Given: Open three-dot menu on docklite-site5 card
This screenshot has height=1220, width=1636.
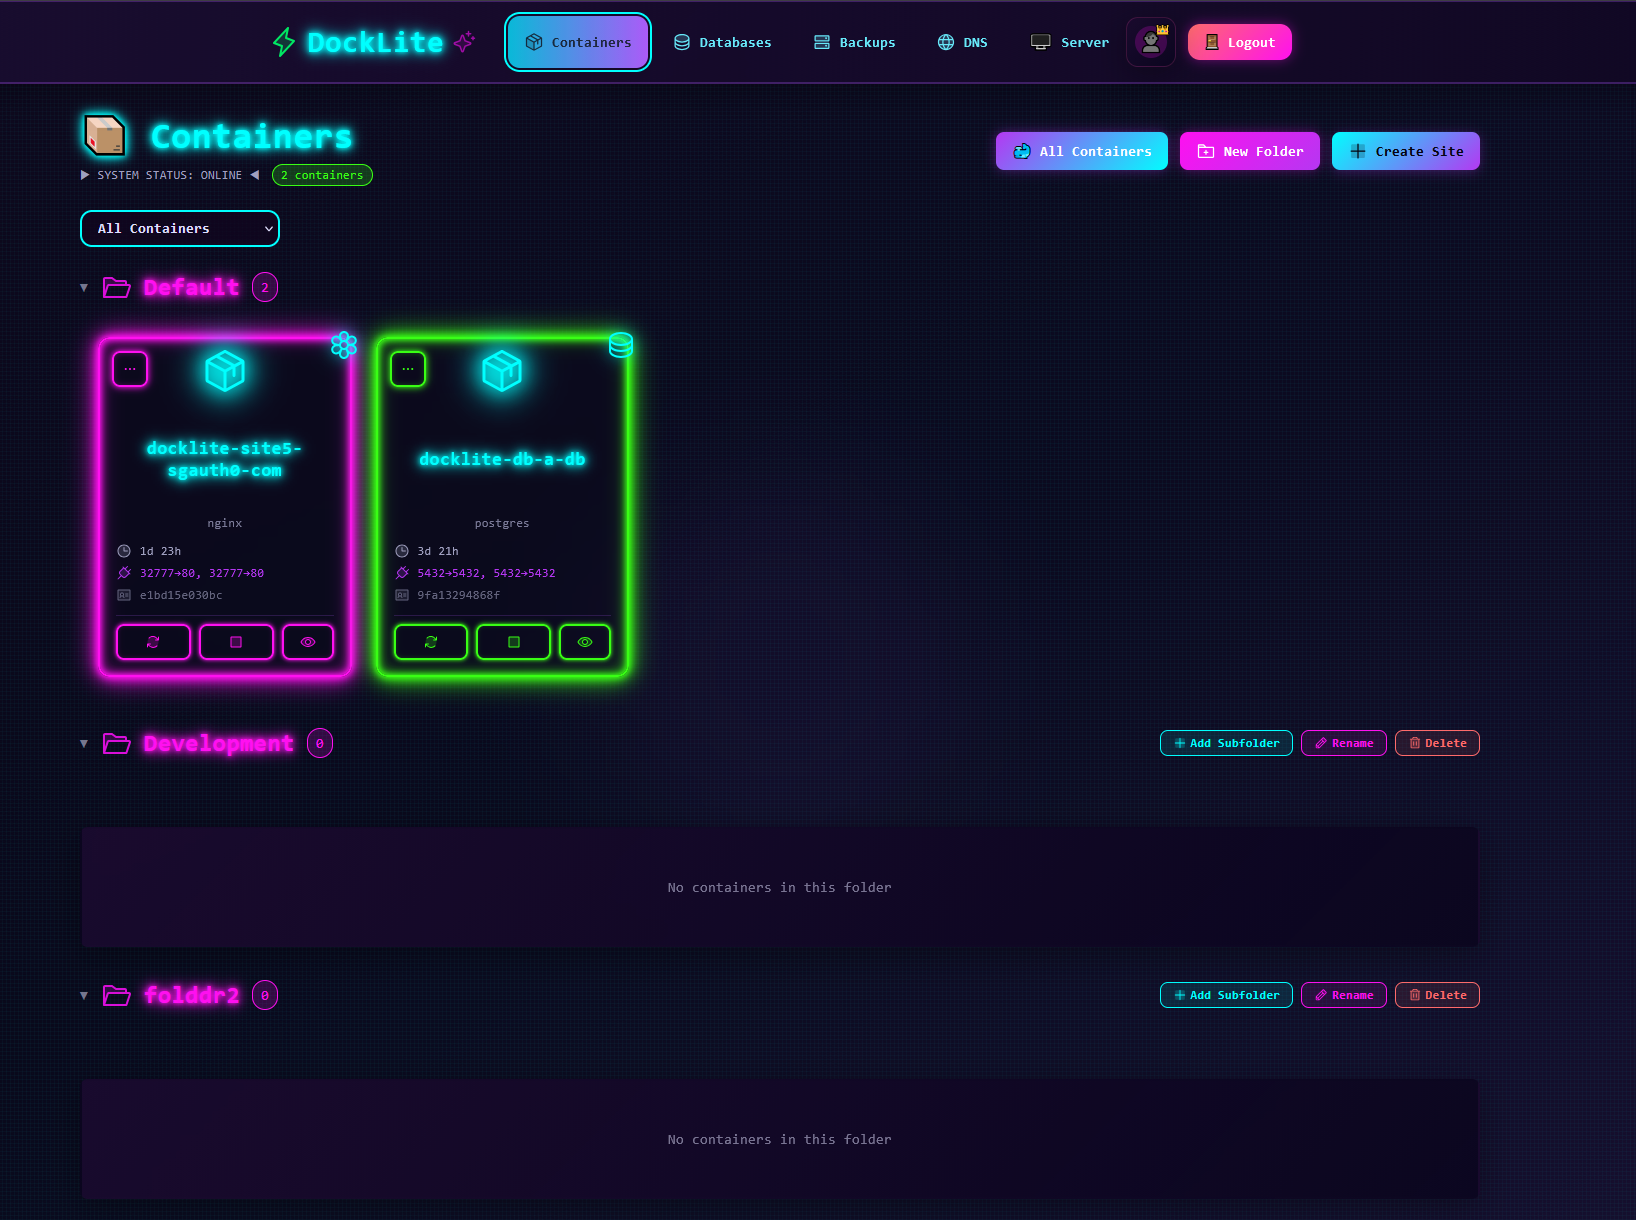Looking at the screenshot, I should tap(130, 369).
